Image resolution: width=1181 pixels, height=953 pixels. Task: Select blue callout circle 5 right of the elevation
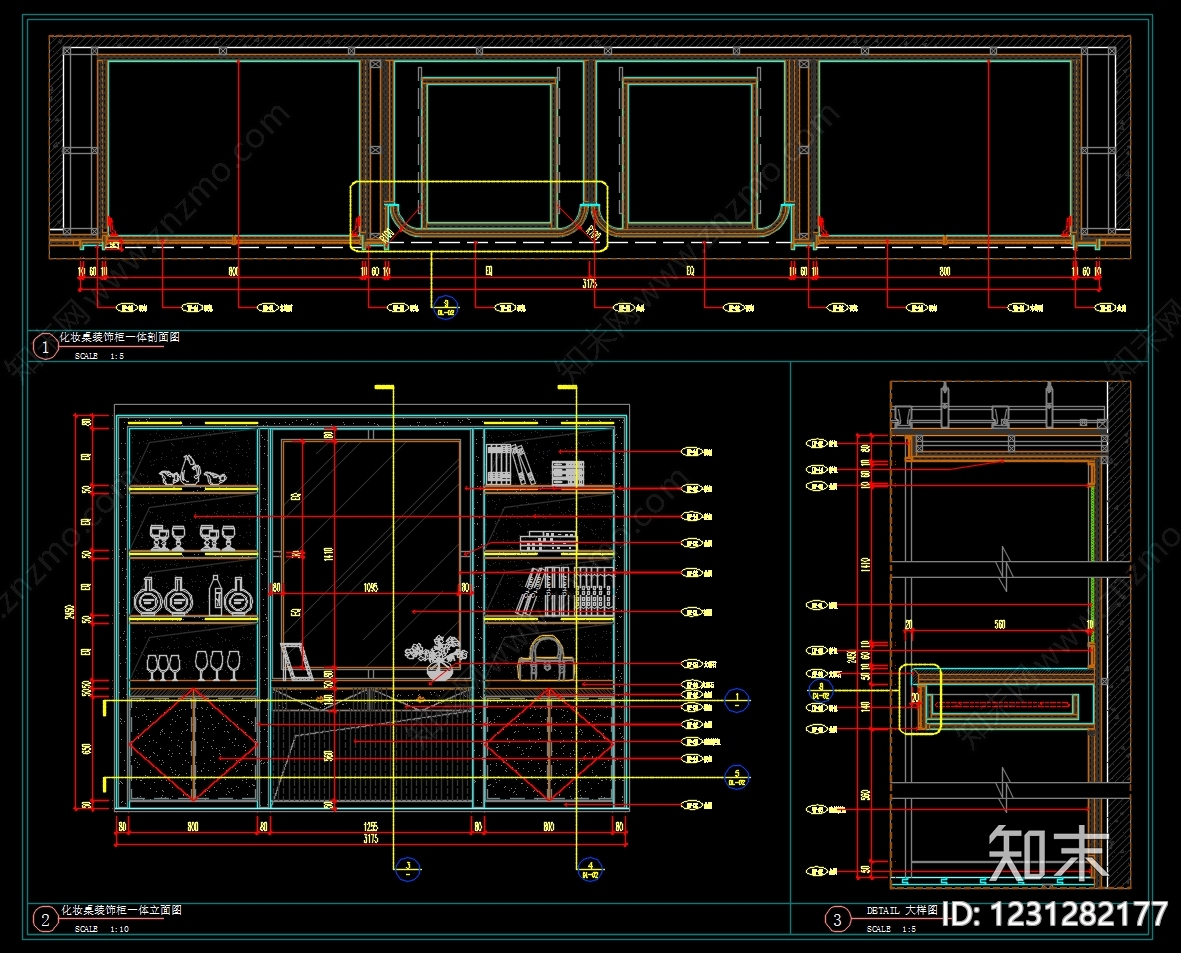click(737, 777)
